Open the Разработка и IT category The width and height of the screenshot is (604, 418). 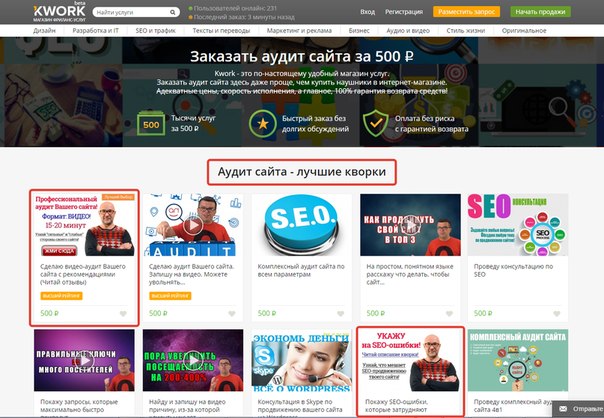point(96,30)
